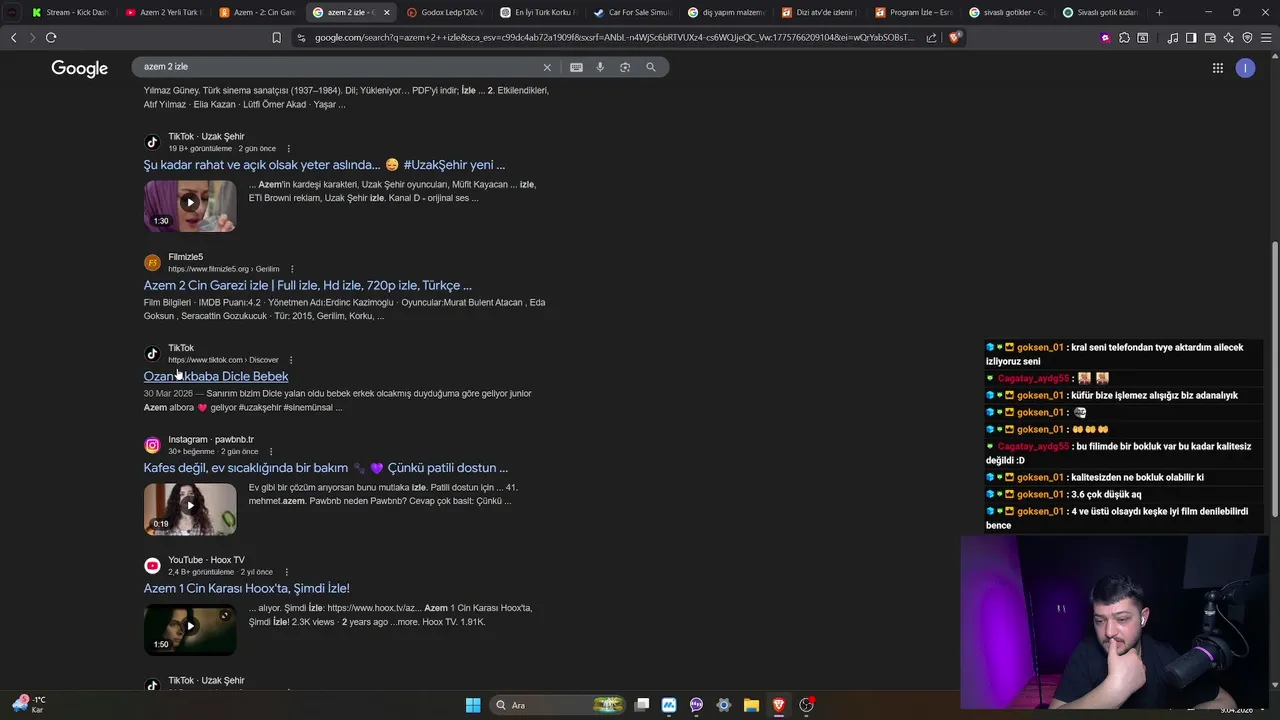Viewport: 1280px width, 720px height.
Task: Open more options for the Filmizle5 result
Action: point(292,269)
